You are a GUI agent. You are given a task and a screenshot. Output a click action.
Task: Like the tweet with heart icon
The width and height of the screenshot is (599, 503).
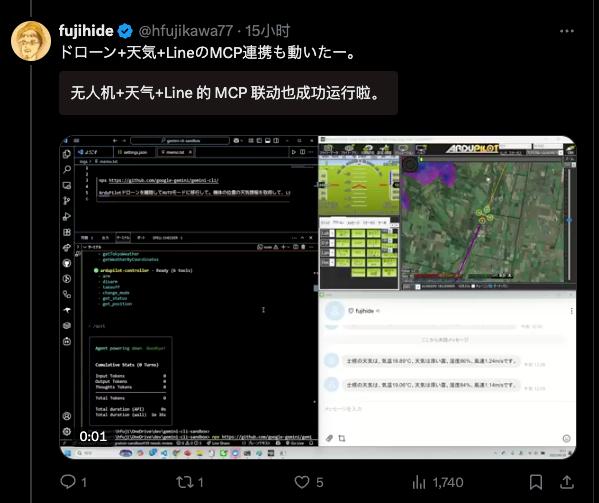302,482
